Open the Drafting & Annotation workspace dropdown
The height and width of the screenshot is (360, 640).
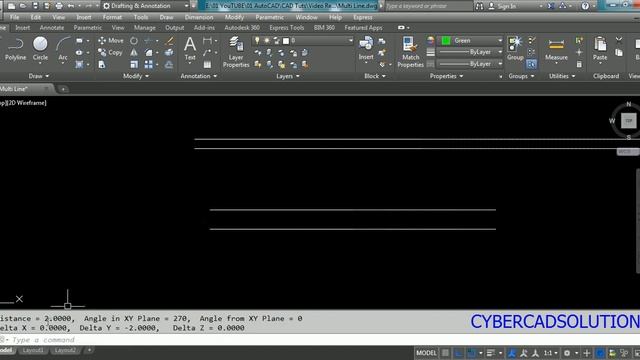click(146, 6)
